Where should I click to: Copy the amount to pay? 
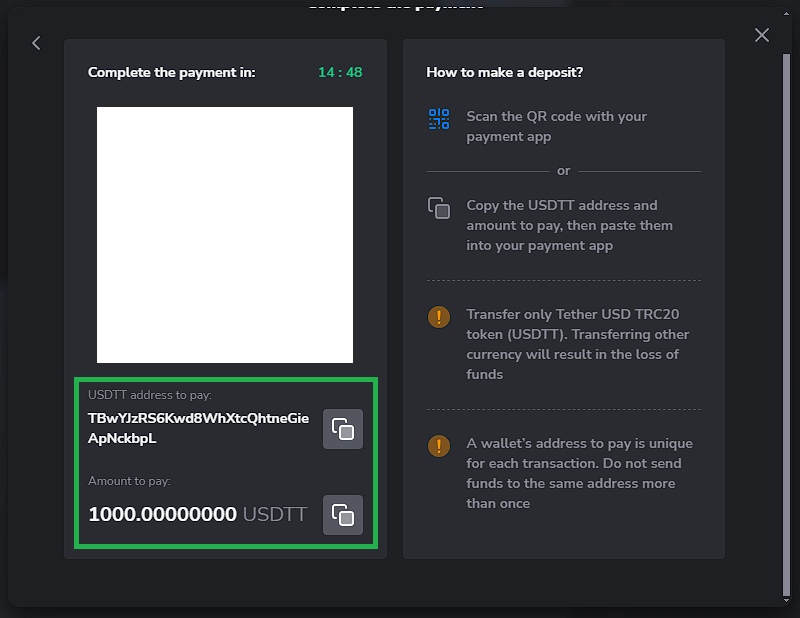click(342, 515)
